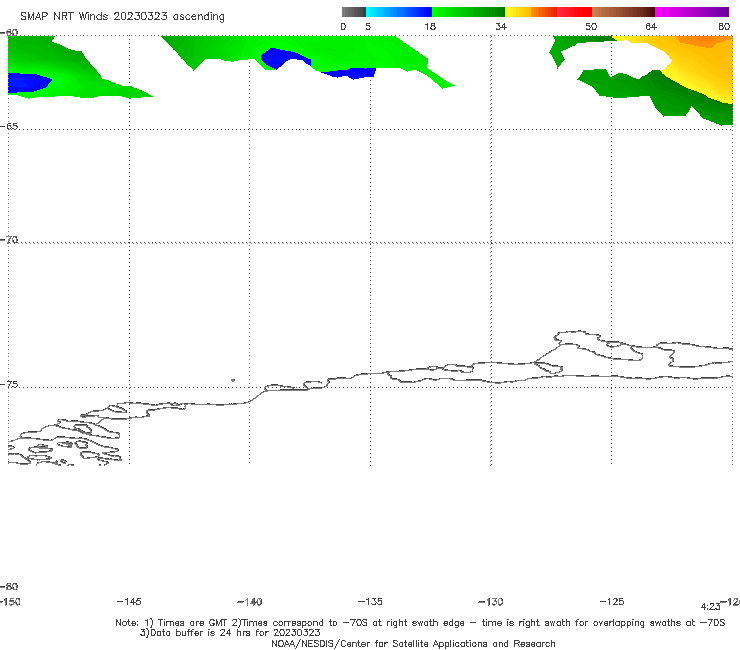740x650 pixels.
Task: Click the note '3)Data buffer is 24 hrs for 20230323'
Action: 230,633
